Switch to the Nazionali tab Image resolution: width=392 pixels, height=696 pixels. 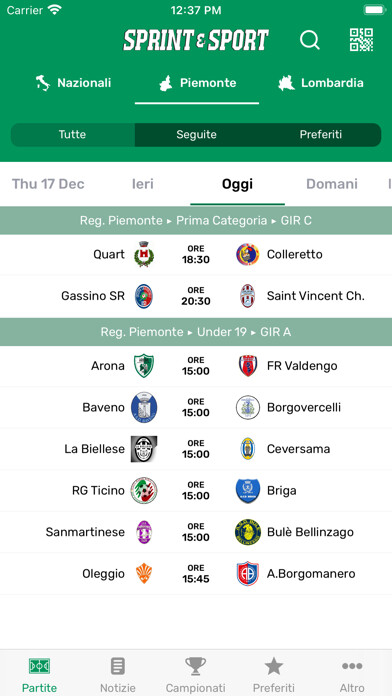(x=73, y=83)
